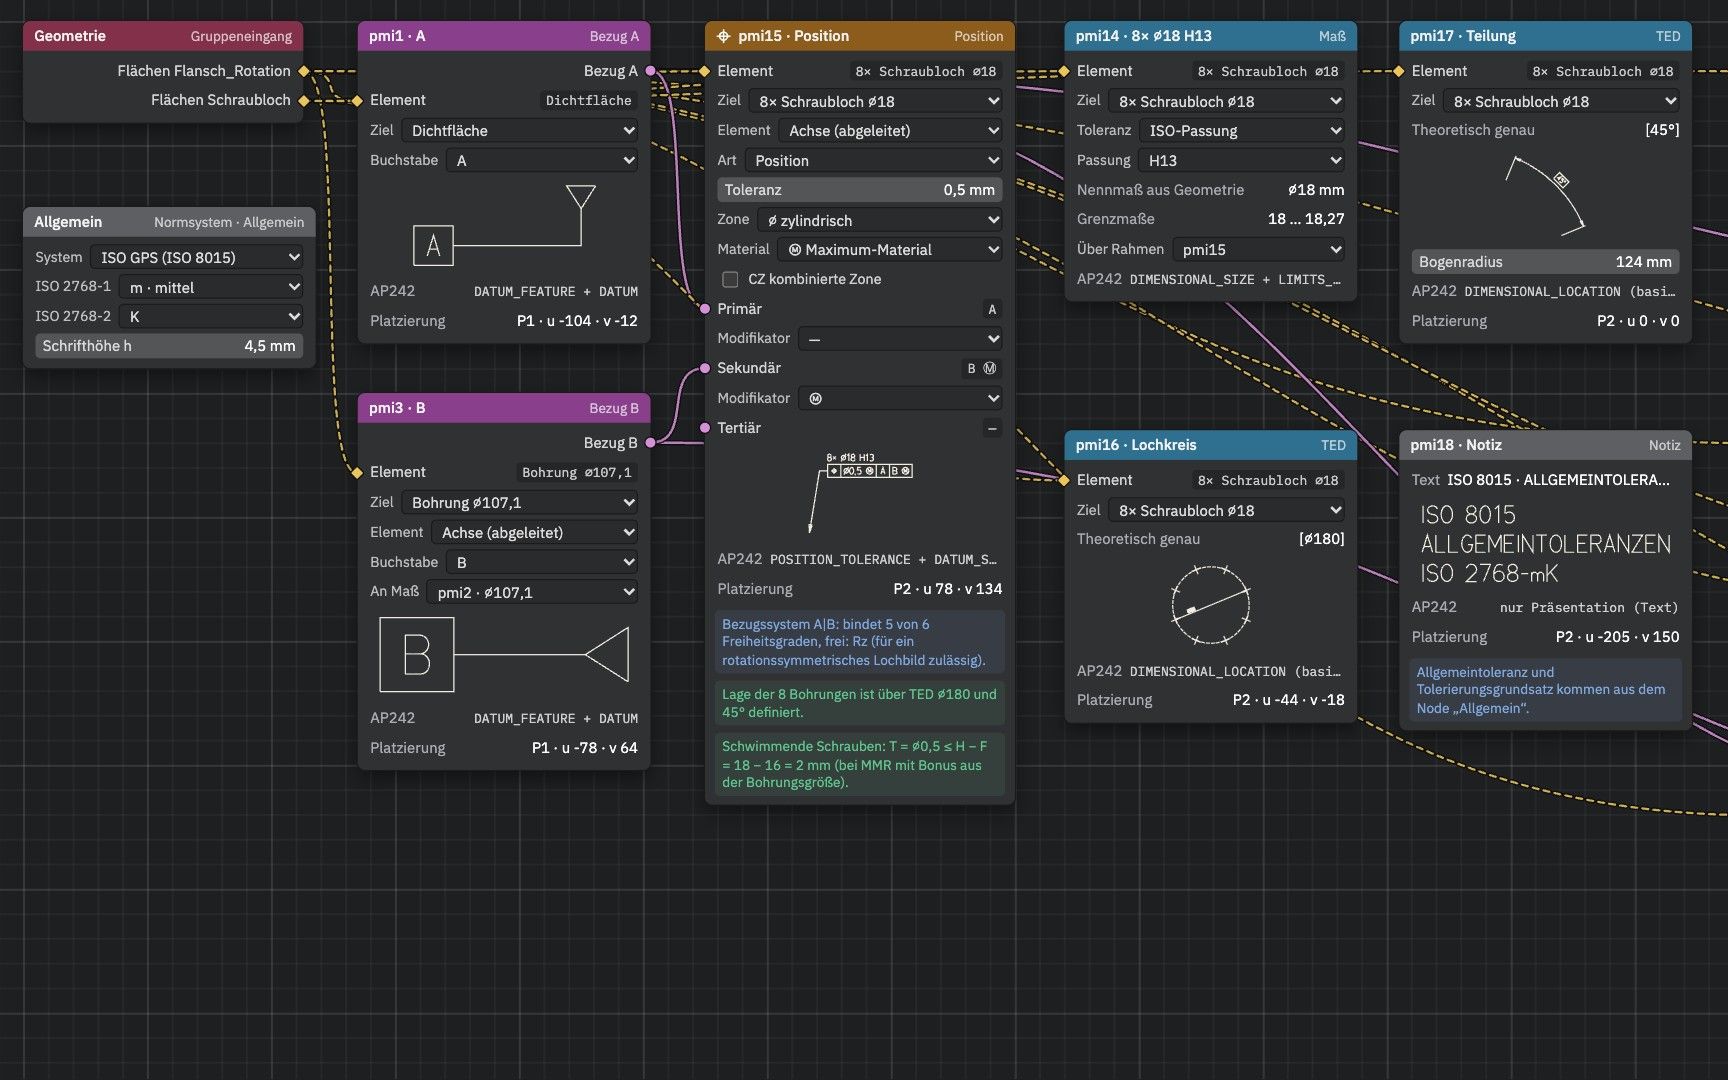Click the Tertiär input socket
This screenshot has width=1728, height=1080.
click(x=705, y=428)
